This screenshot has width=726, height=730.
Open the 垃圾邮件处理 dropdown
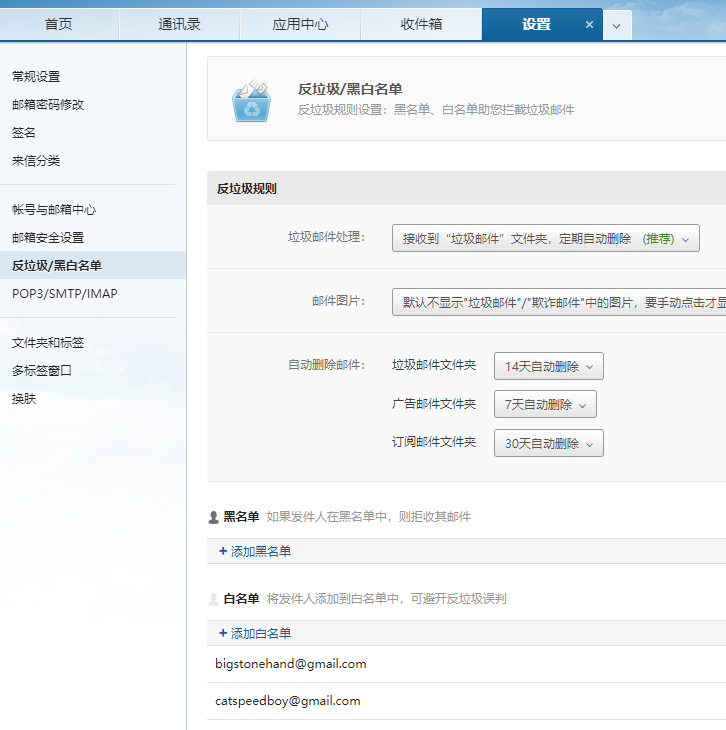click(545, 238)
